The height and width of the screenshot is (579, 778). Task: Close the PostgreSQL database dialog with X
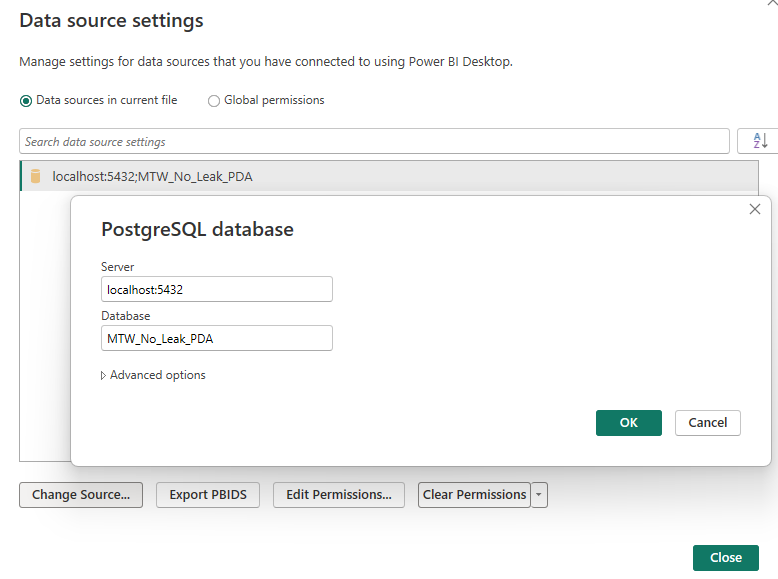(755, 209)
